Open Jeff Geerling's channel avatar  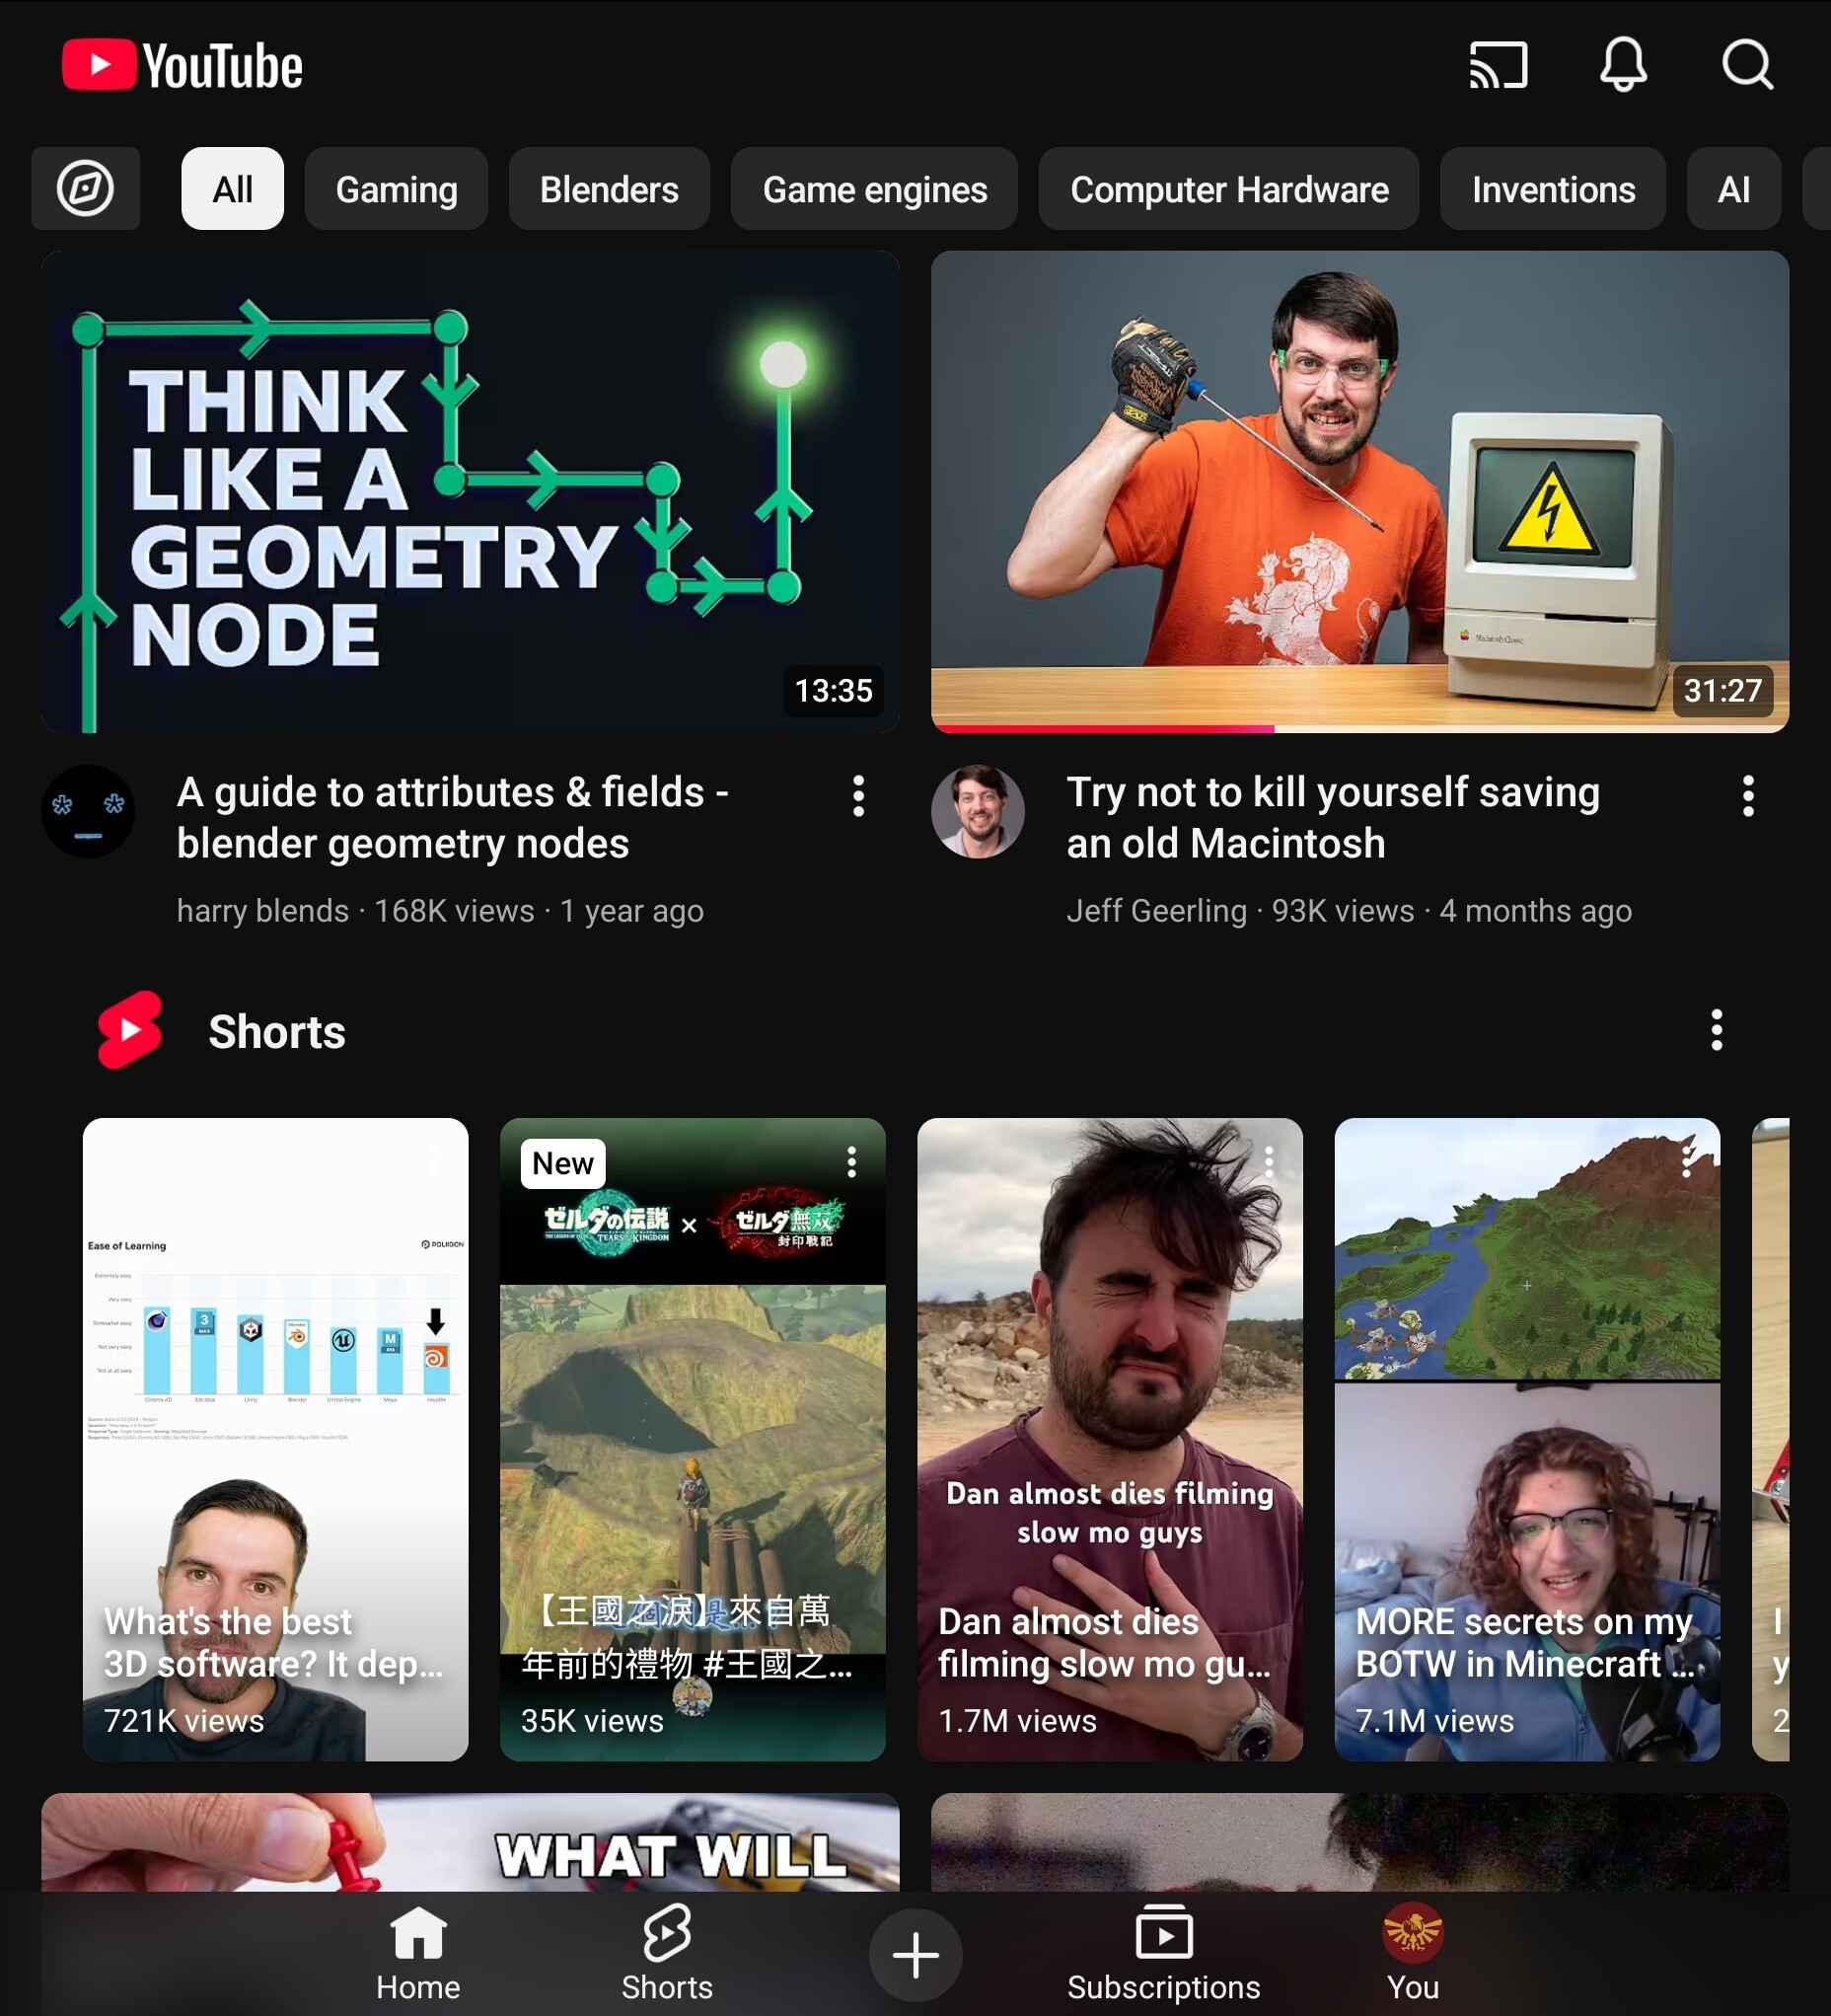point(977,811)
